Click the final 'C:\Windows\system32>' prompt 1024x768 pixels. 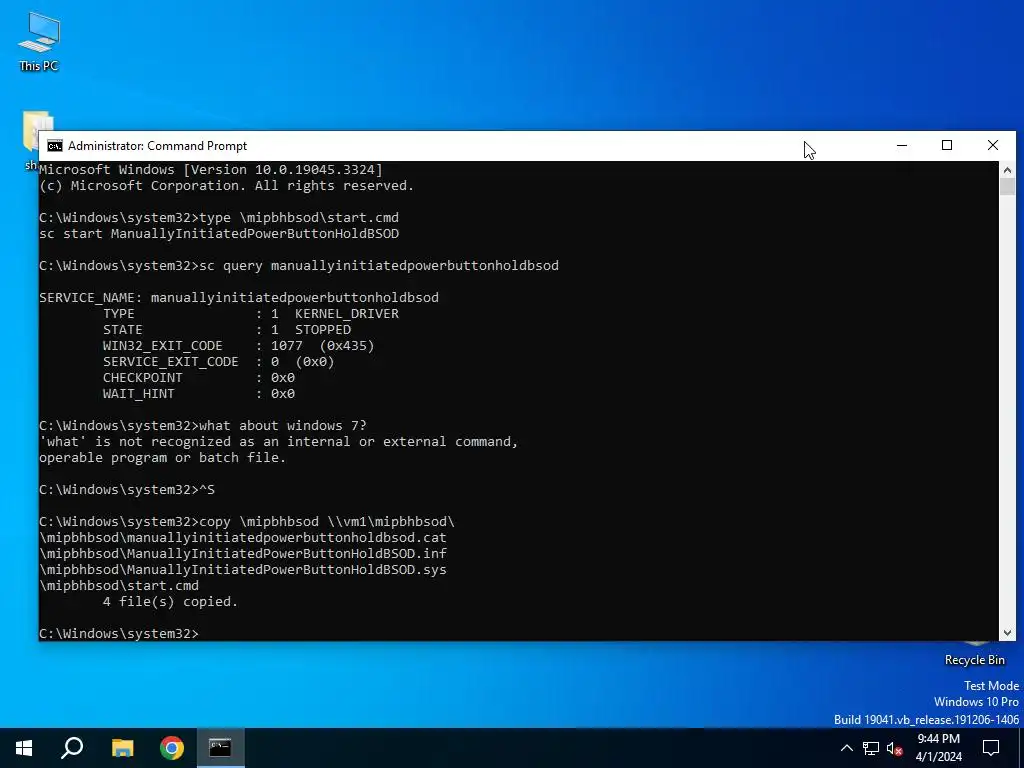(119, 633)
